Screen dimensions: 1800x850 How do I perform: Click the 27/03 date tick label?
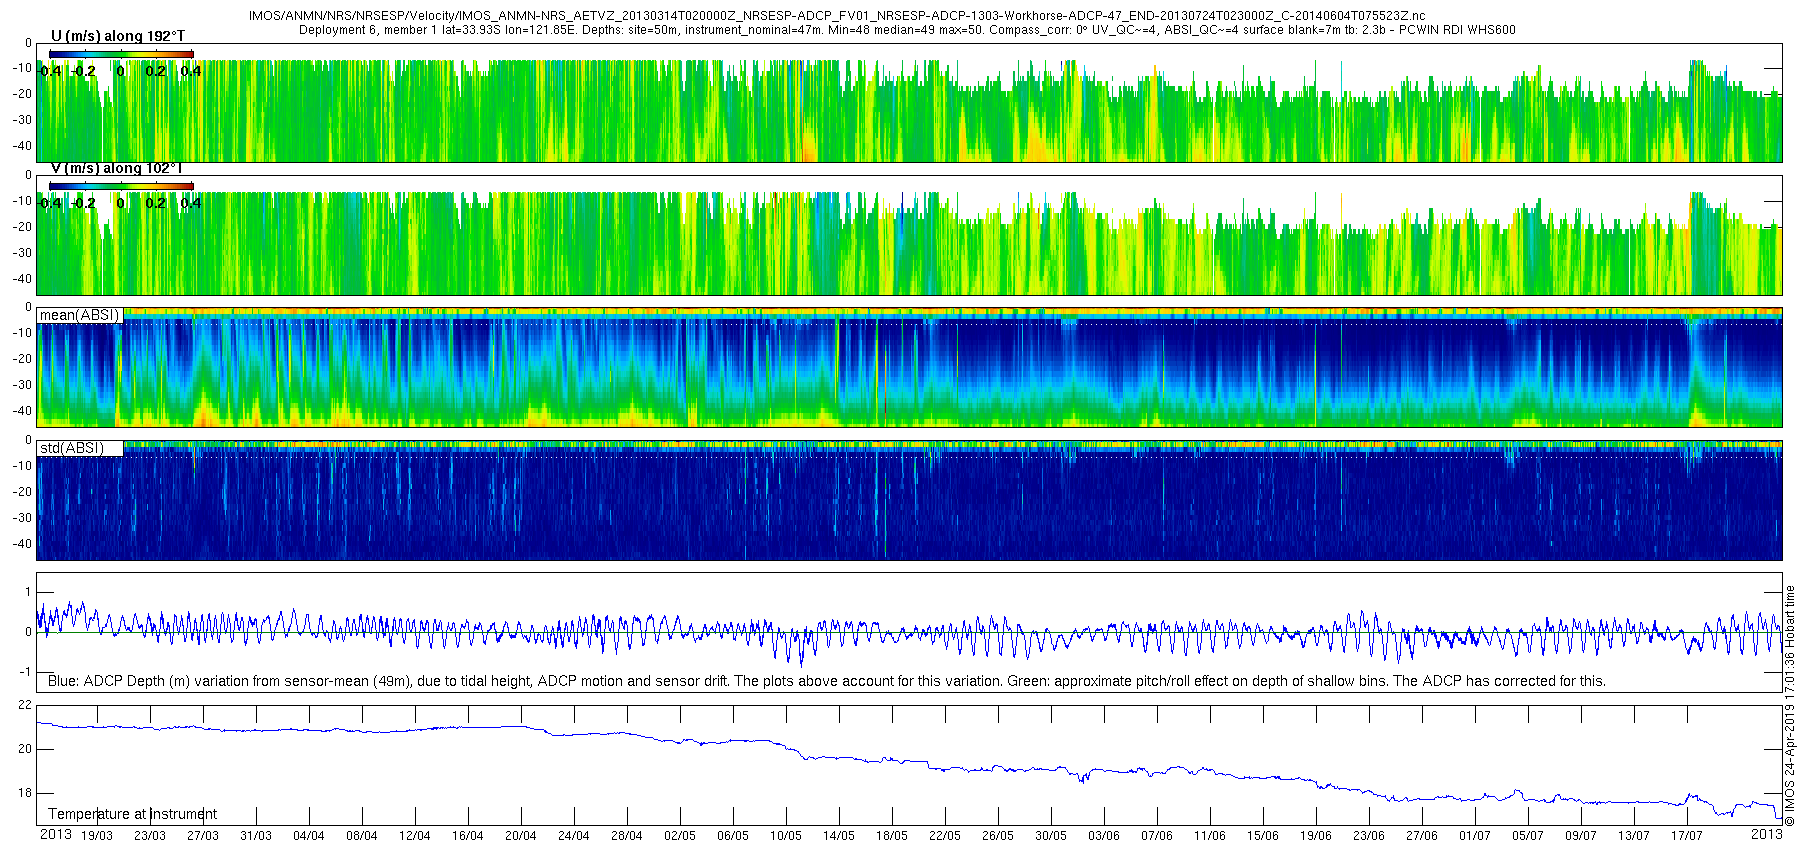click(203, 836)
